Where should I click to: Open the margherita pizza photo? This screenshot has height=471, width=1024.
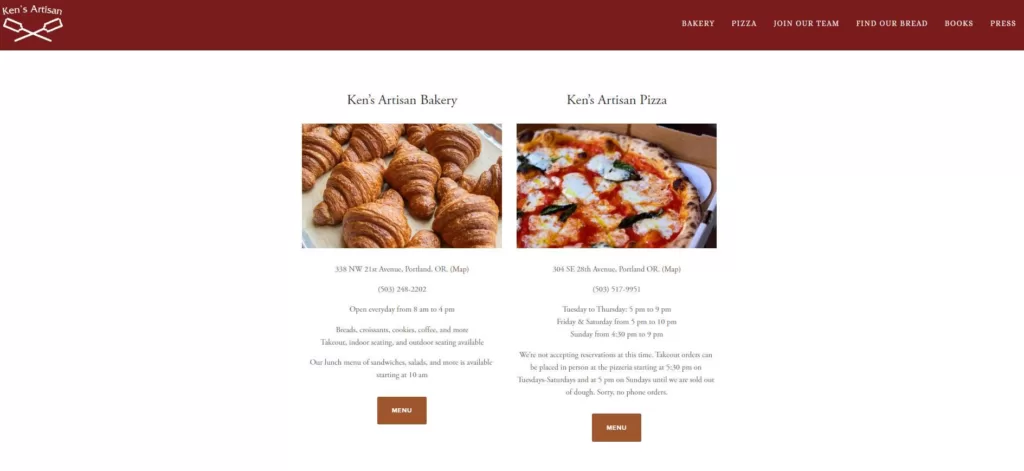[x=616, y=186]
